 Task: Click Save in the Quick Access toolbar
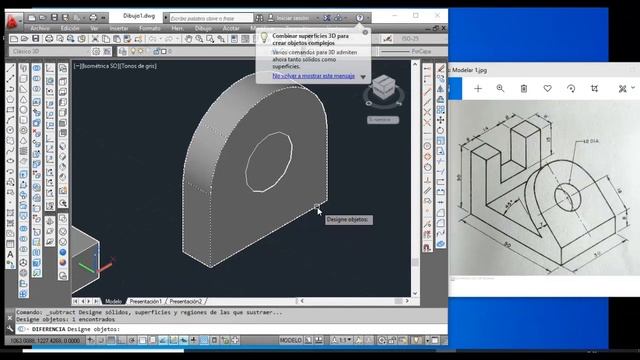54,18
